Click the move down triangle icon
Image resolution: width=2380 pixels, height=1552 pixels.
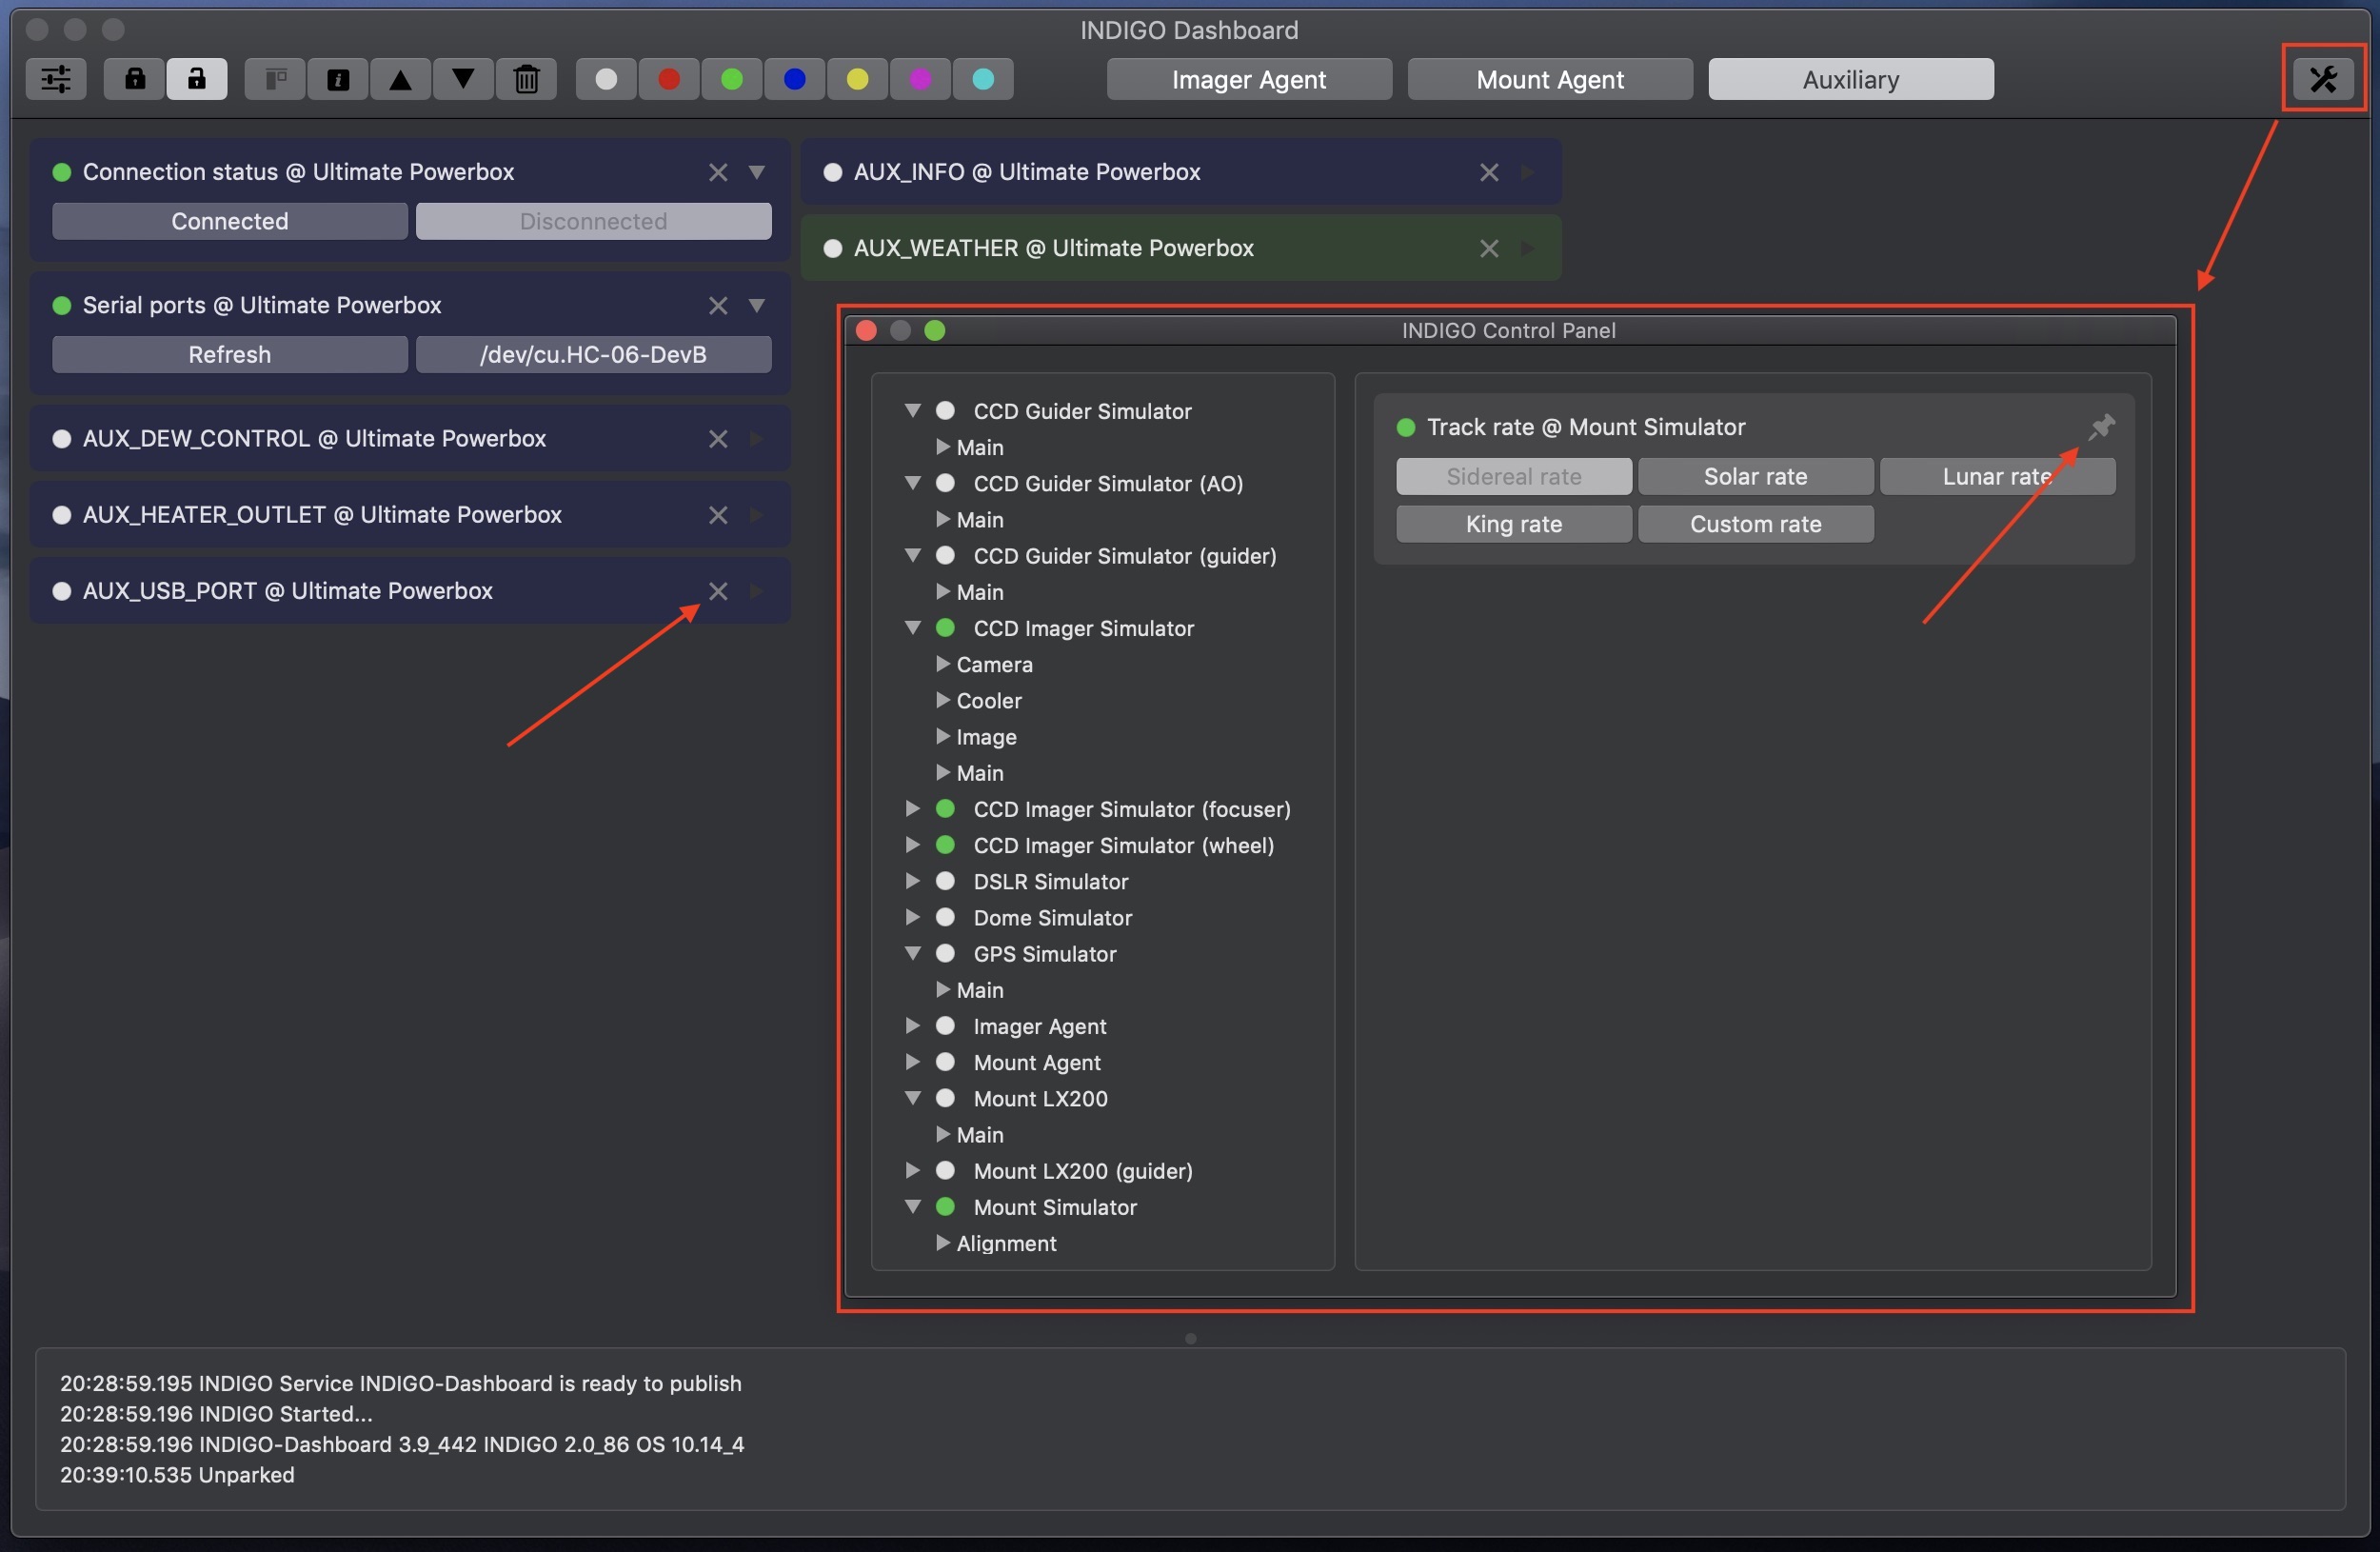(x=463, y=79)
